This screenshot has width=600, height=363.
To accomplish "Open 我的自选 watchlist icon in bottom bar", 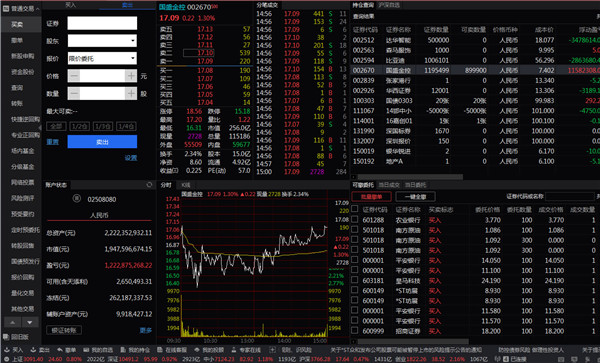I will point(86,350).
